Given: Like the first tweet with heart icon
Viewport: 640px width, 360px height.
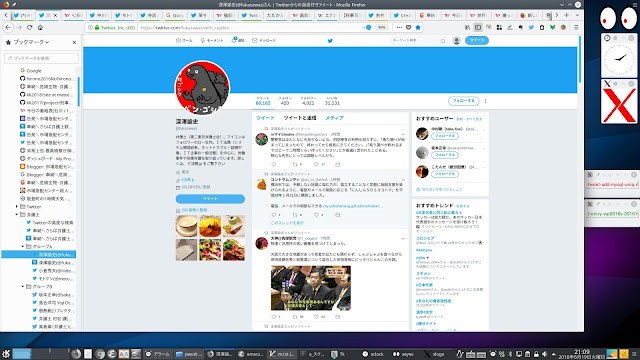Looking at the screenshot, I should click(316, 164).
